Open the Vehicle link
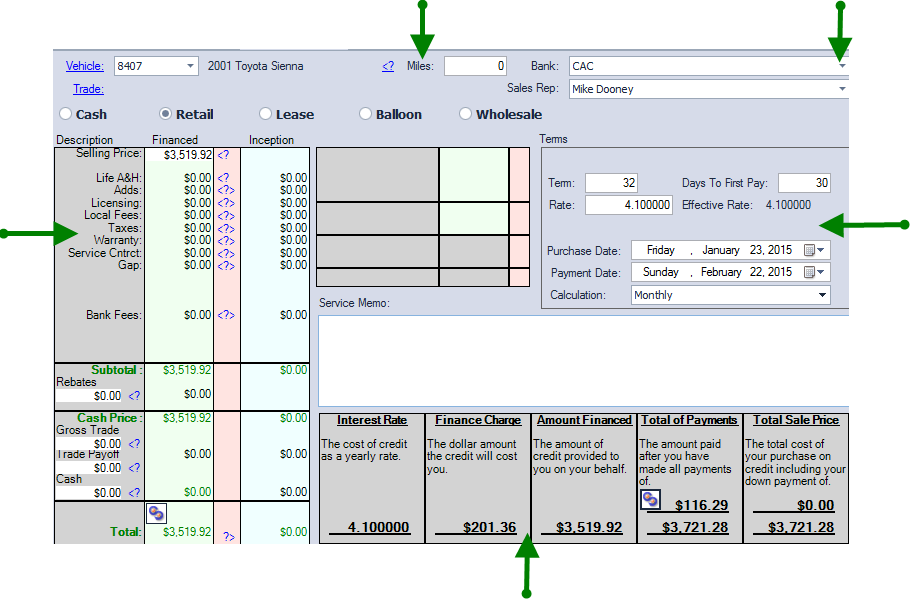 85,66
